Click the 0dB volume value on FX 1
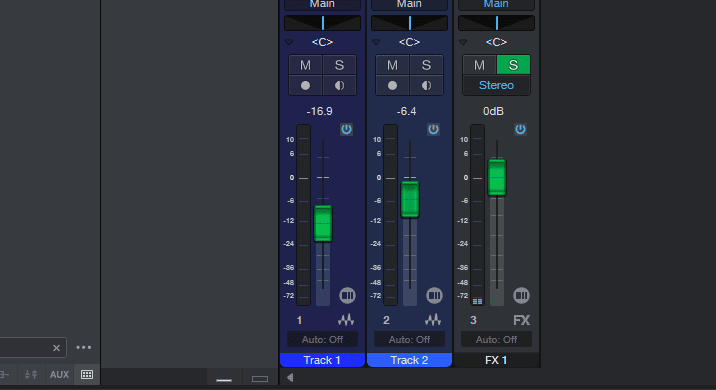 (493, 111)
